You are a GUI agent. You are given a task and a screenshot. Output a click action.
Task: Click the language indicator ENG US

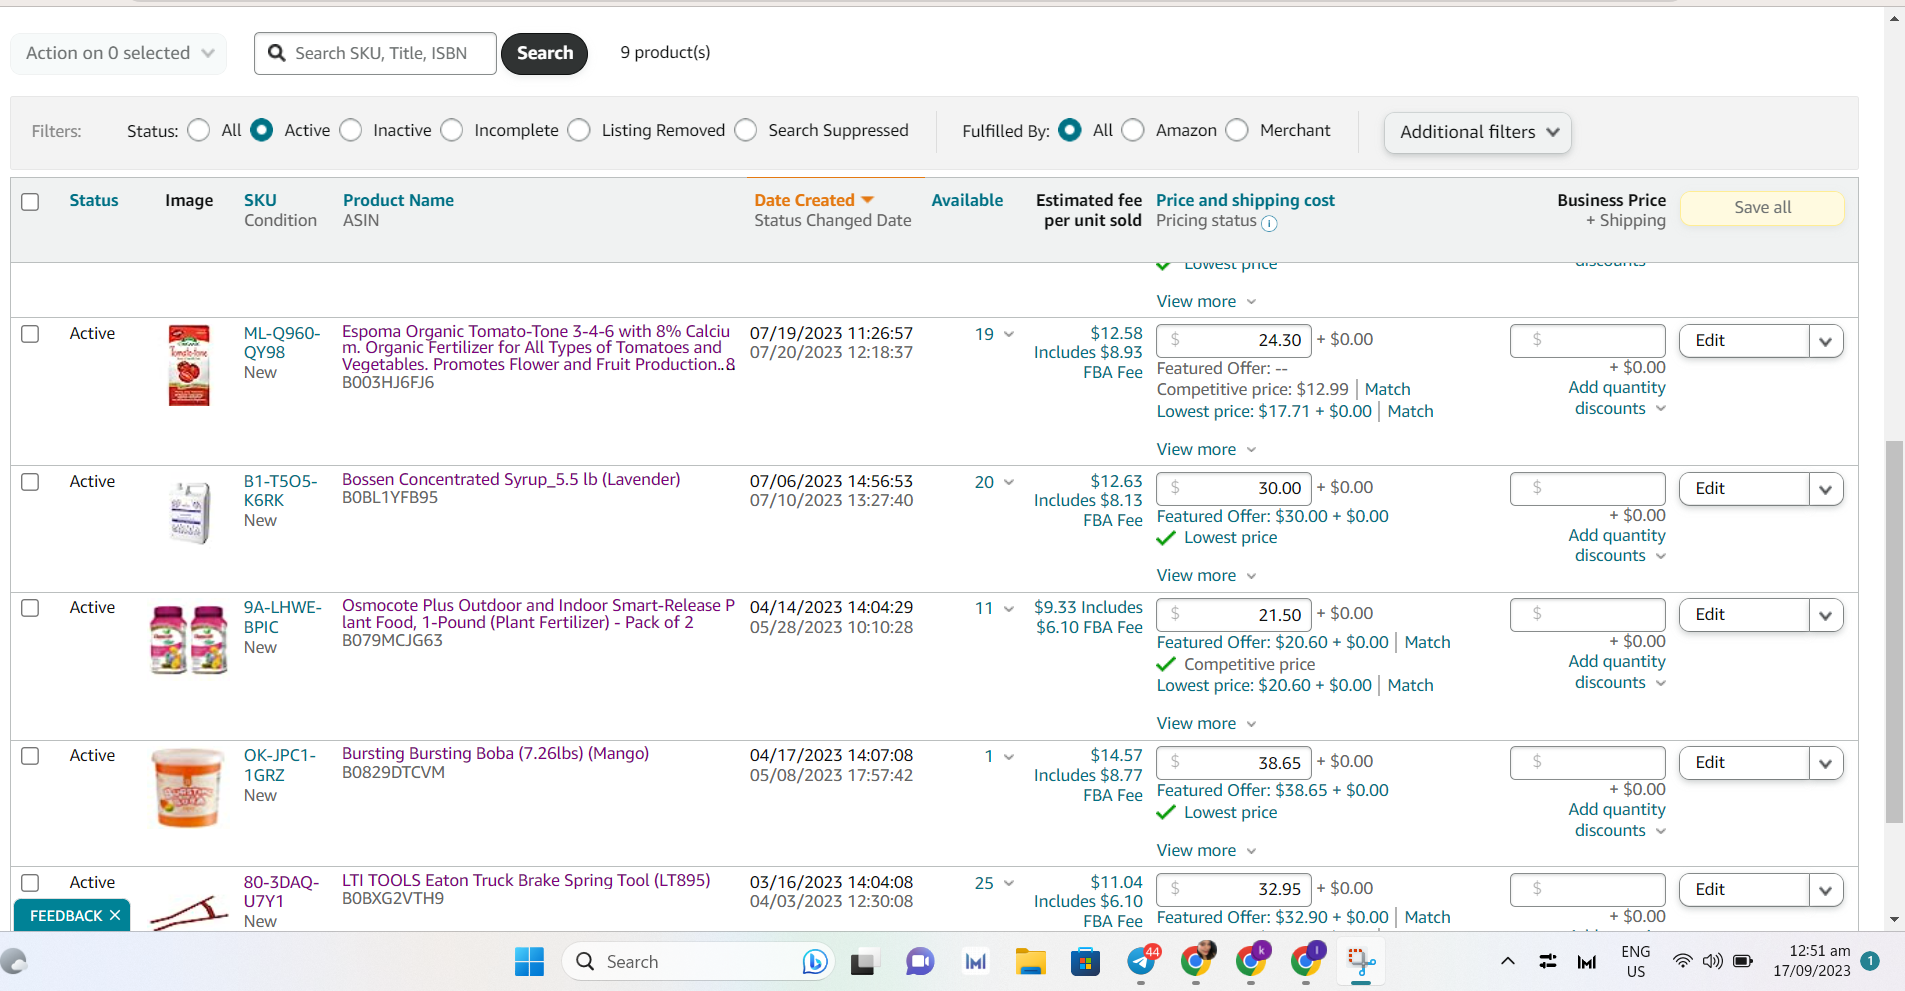[x=1636, y=961]
